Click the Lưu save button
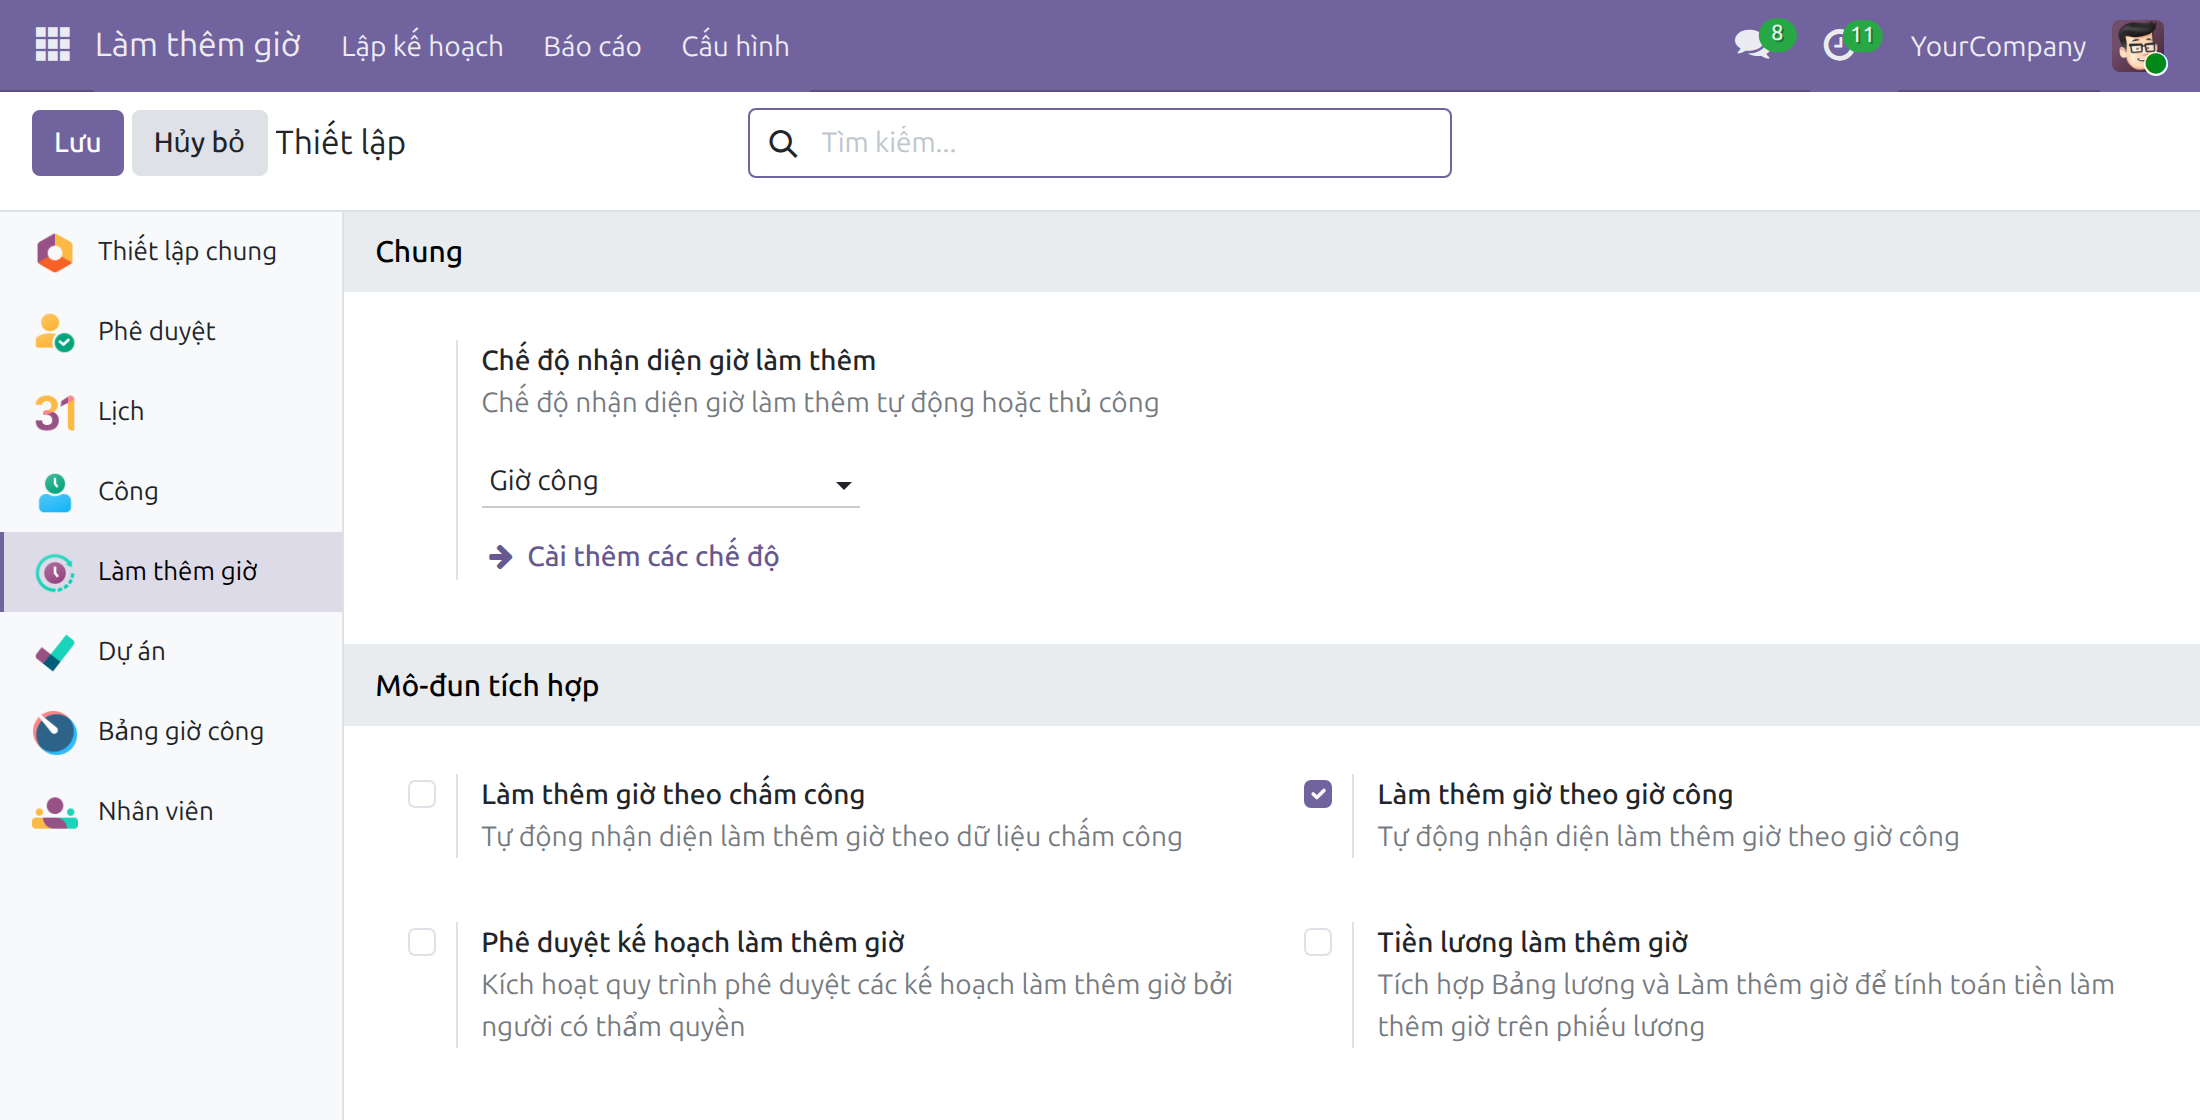The image size is (2200, 1120). pos(78,143)
